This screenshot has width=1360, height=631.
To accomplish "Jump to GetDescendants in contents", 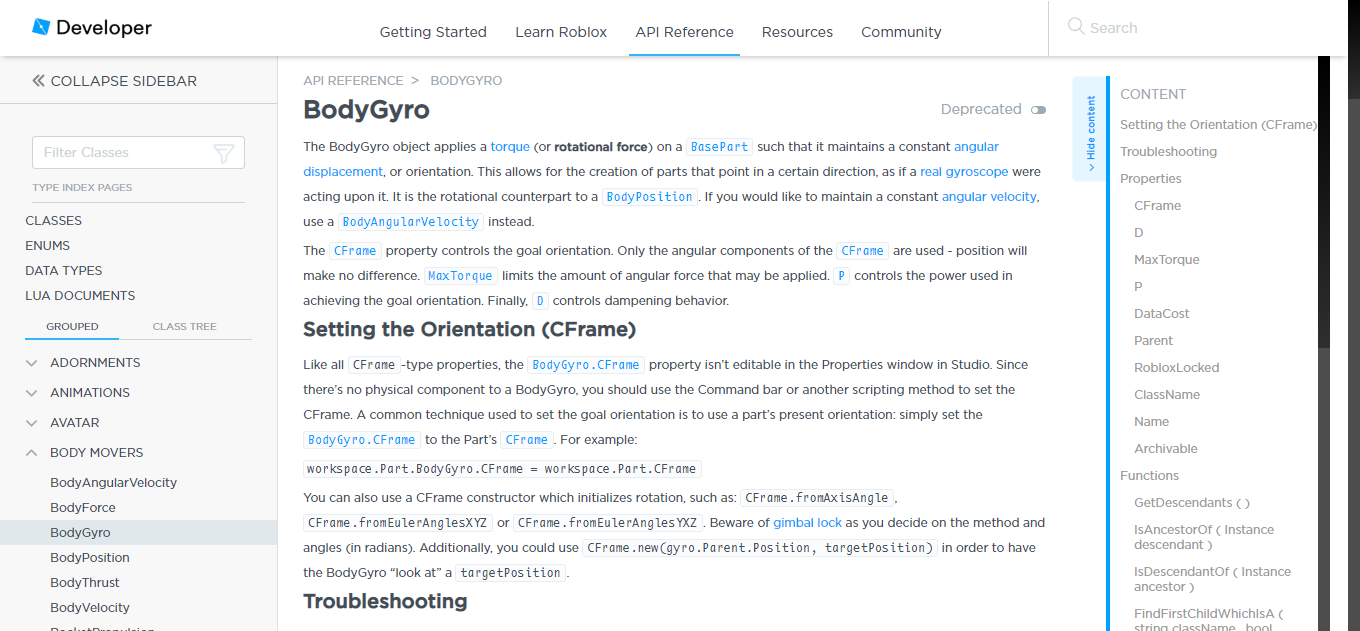I will (1192, 503).
